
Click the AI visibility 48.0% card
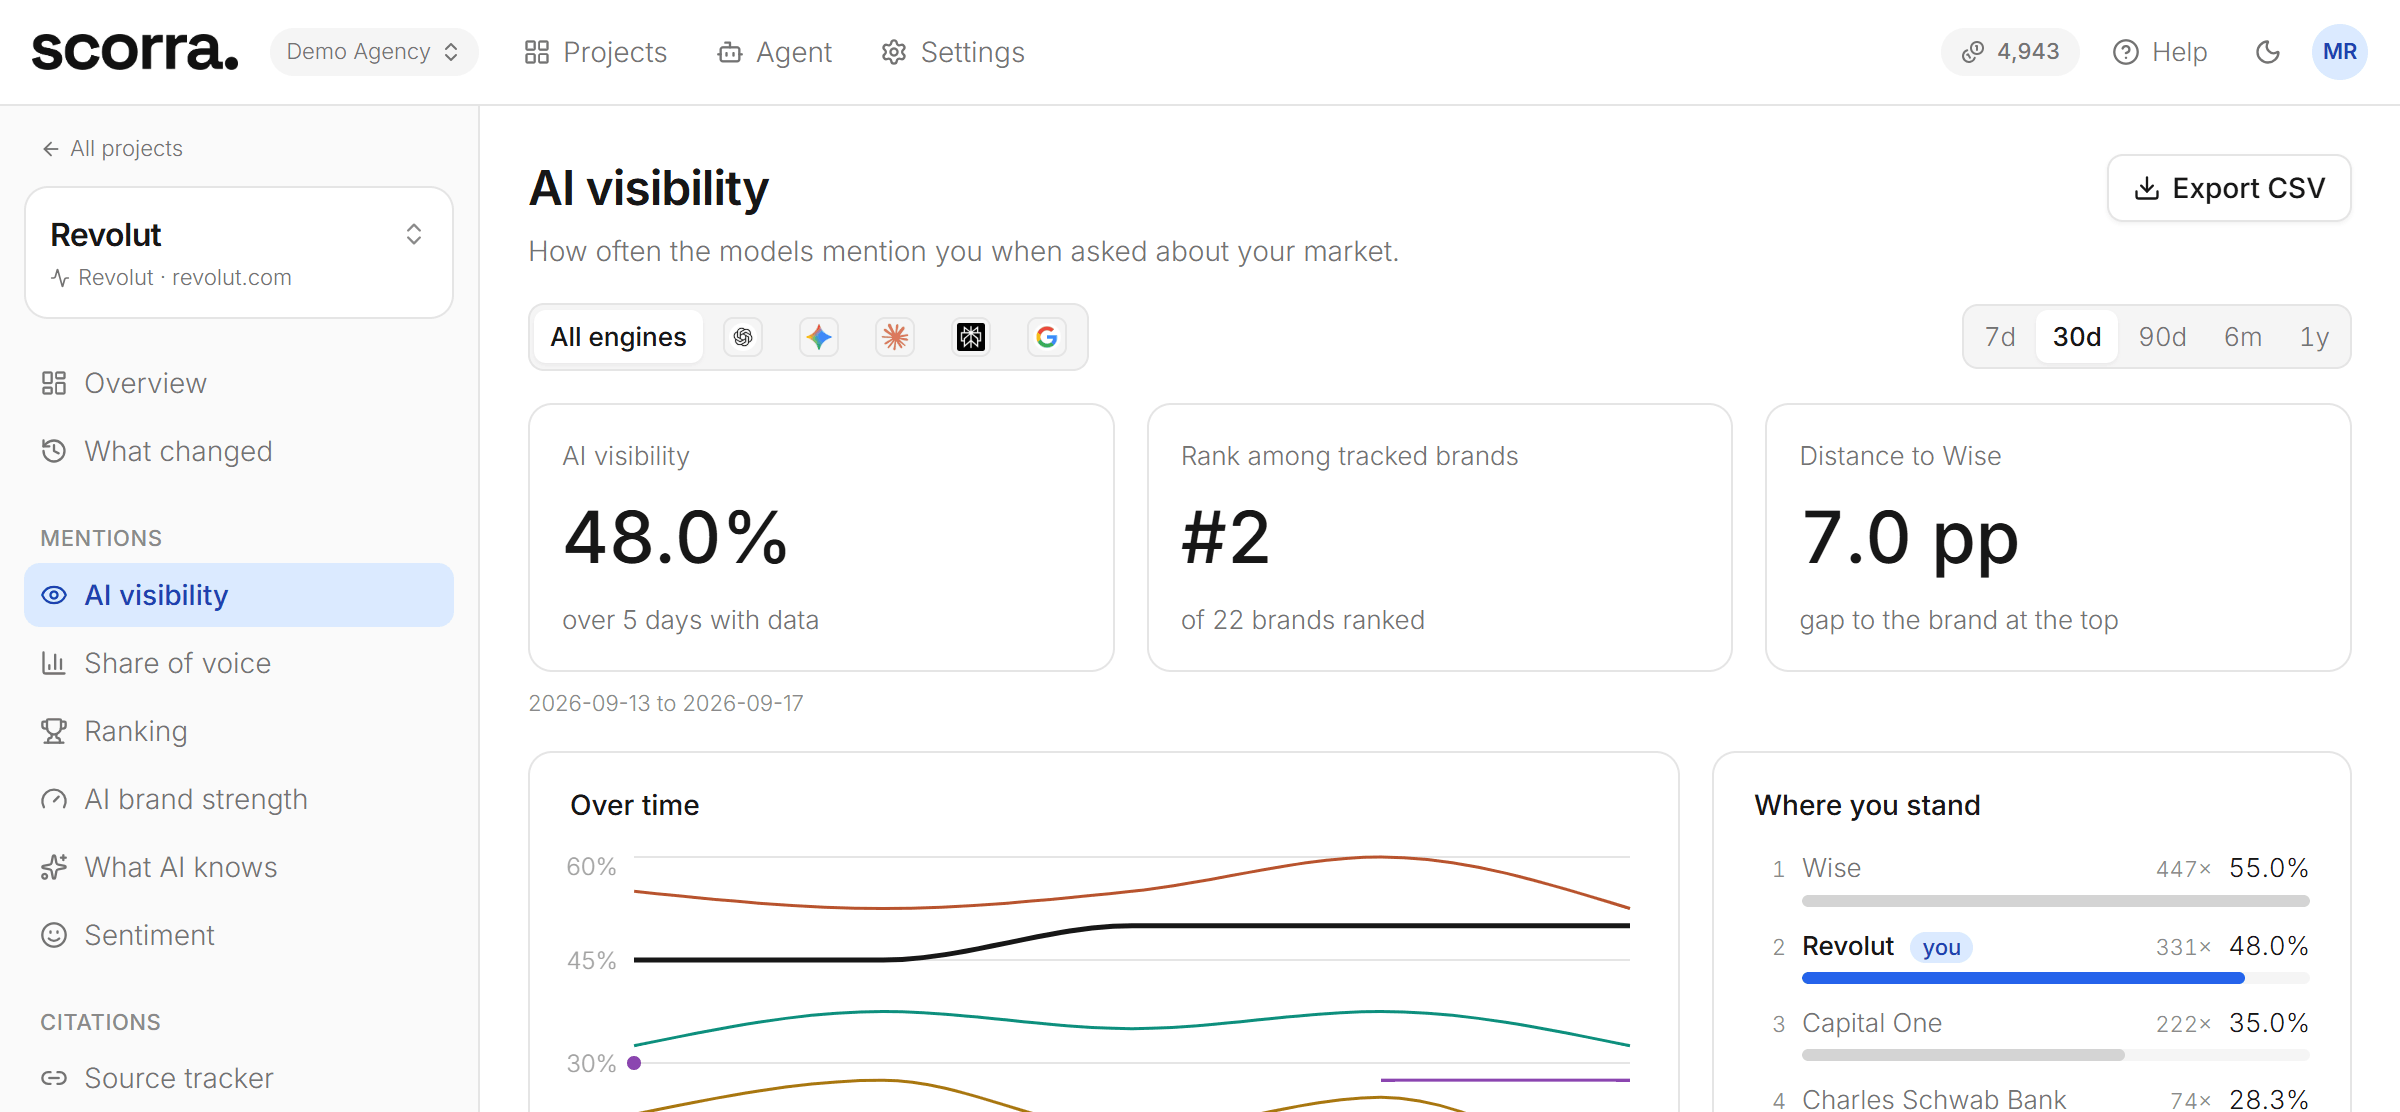821,537
